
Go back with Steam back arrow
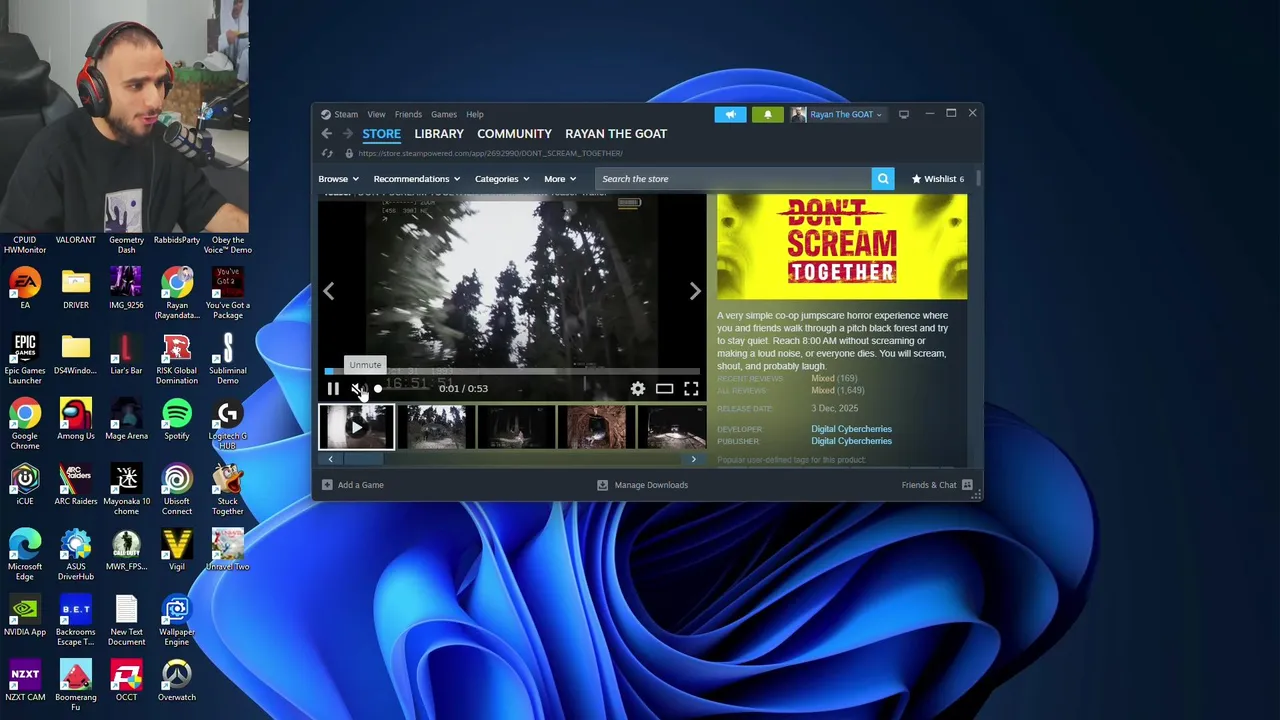327,134
